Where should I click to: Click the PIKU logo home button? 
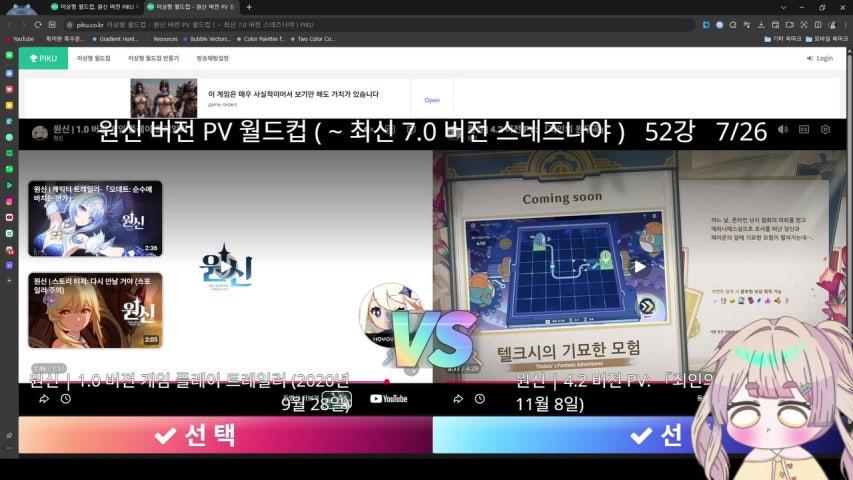[x=43, y=58]
